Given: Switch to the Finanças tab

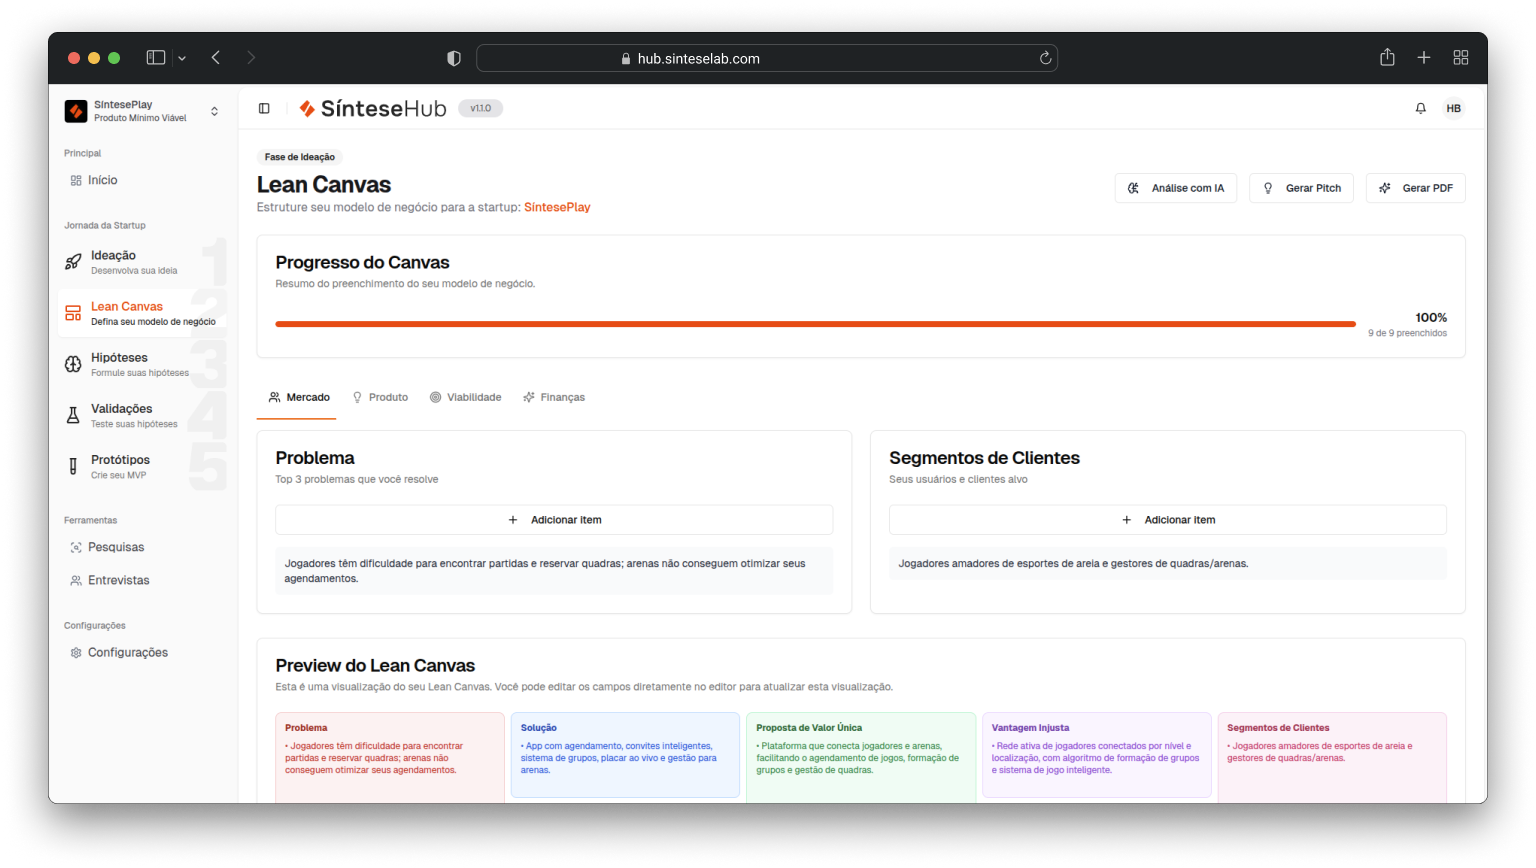Looking at the screenshot, I should [553, 397].
